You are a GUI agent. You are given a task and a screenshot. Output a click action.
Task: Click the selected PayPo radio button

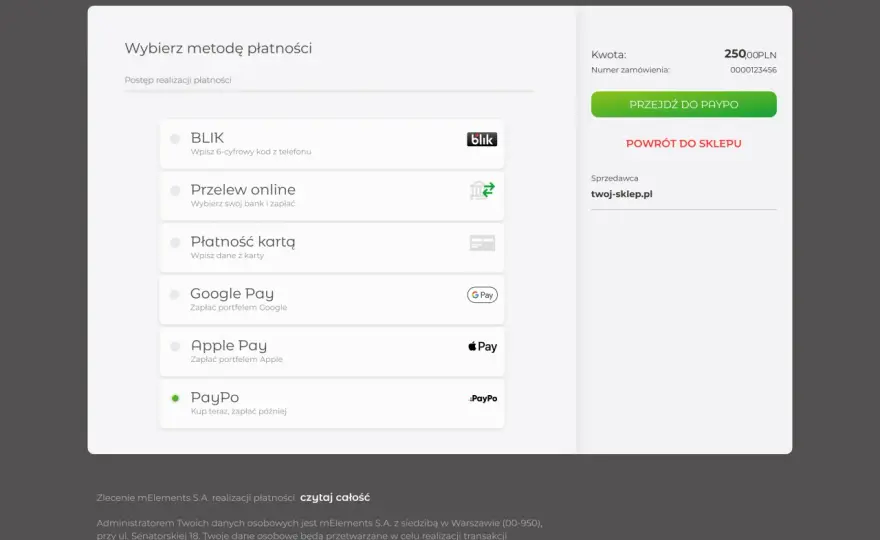click(175, 398)
